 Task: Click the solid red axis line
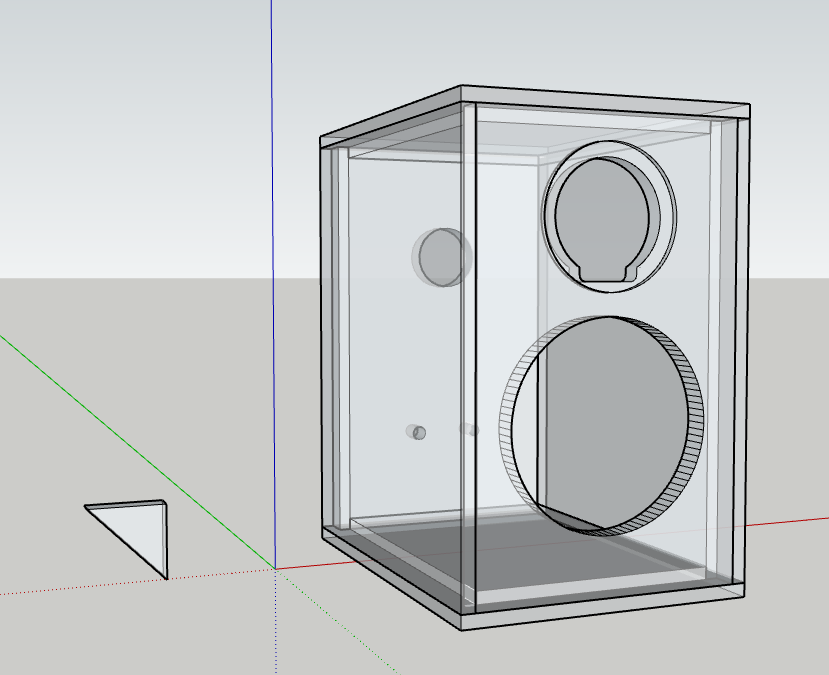pyautogui.click(x=790, y=522)
